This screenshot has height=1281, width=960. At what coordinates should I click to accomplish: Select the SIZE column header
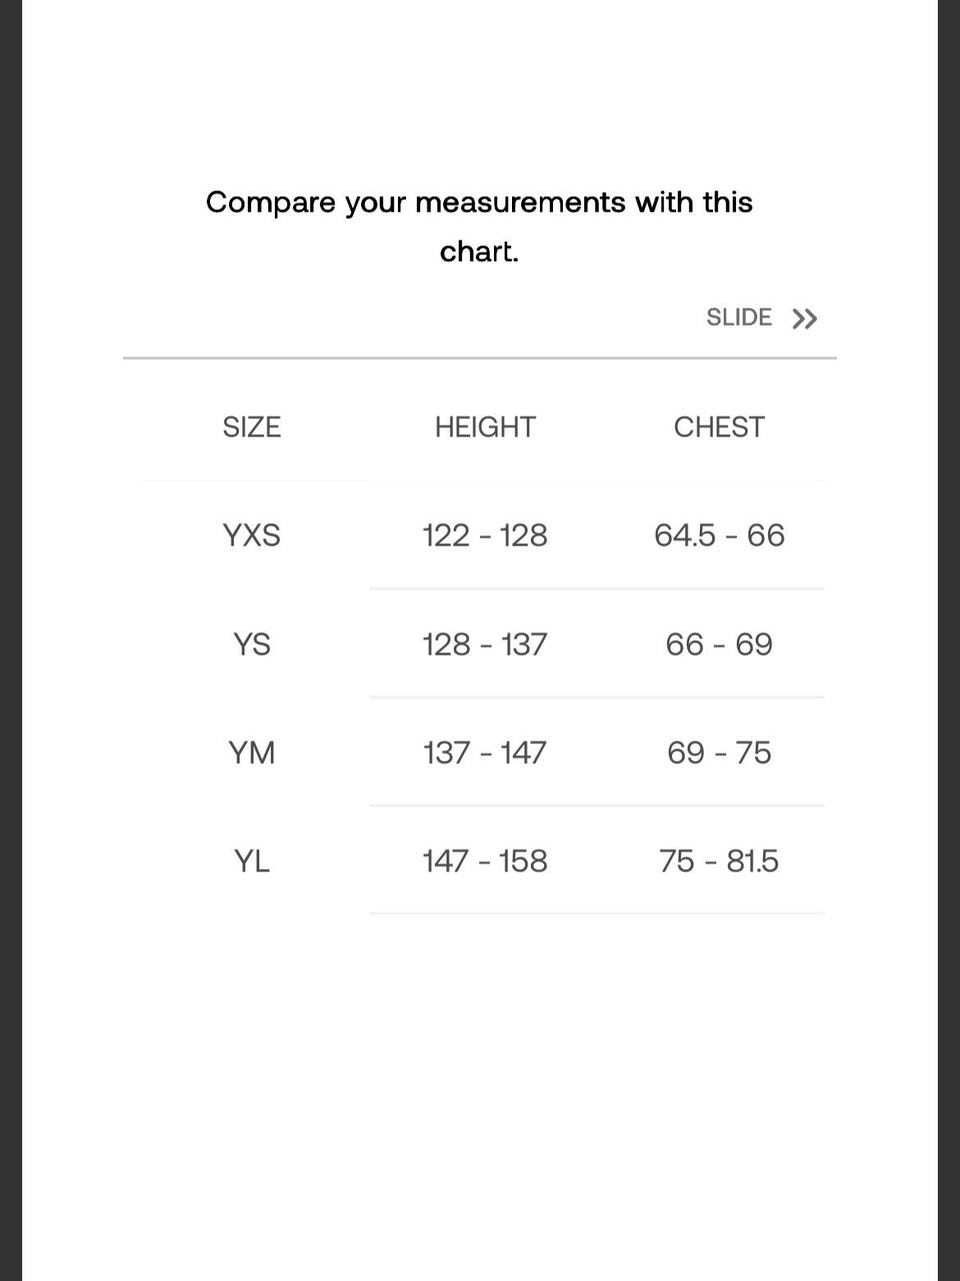(251, 427)
